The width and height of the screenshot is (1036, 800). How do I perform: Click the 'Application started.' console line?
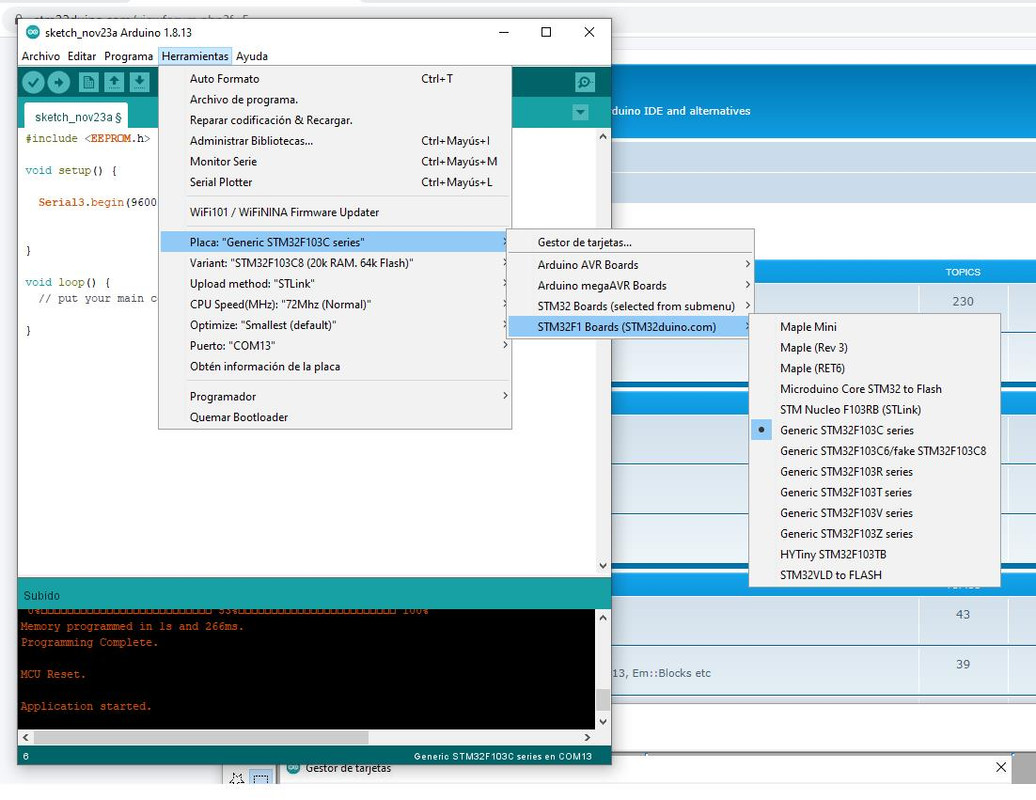pyautogui.click(x=86, y=706)
